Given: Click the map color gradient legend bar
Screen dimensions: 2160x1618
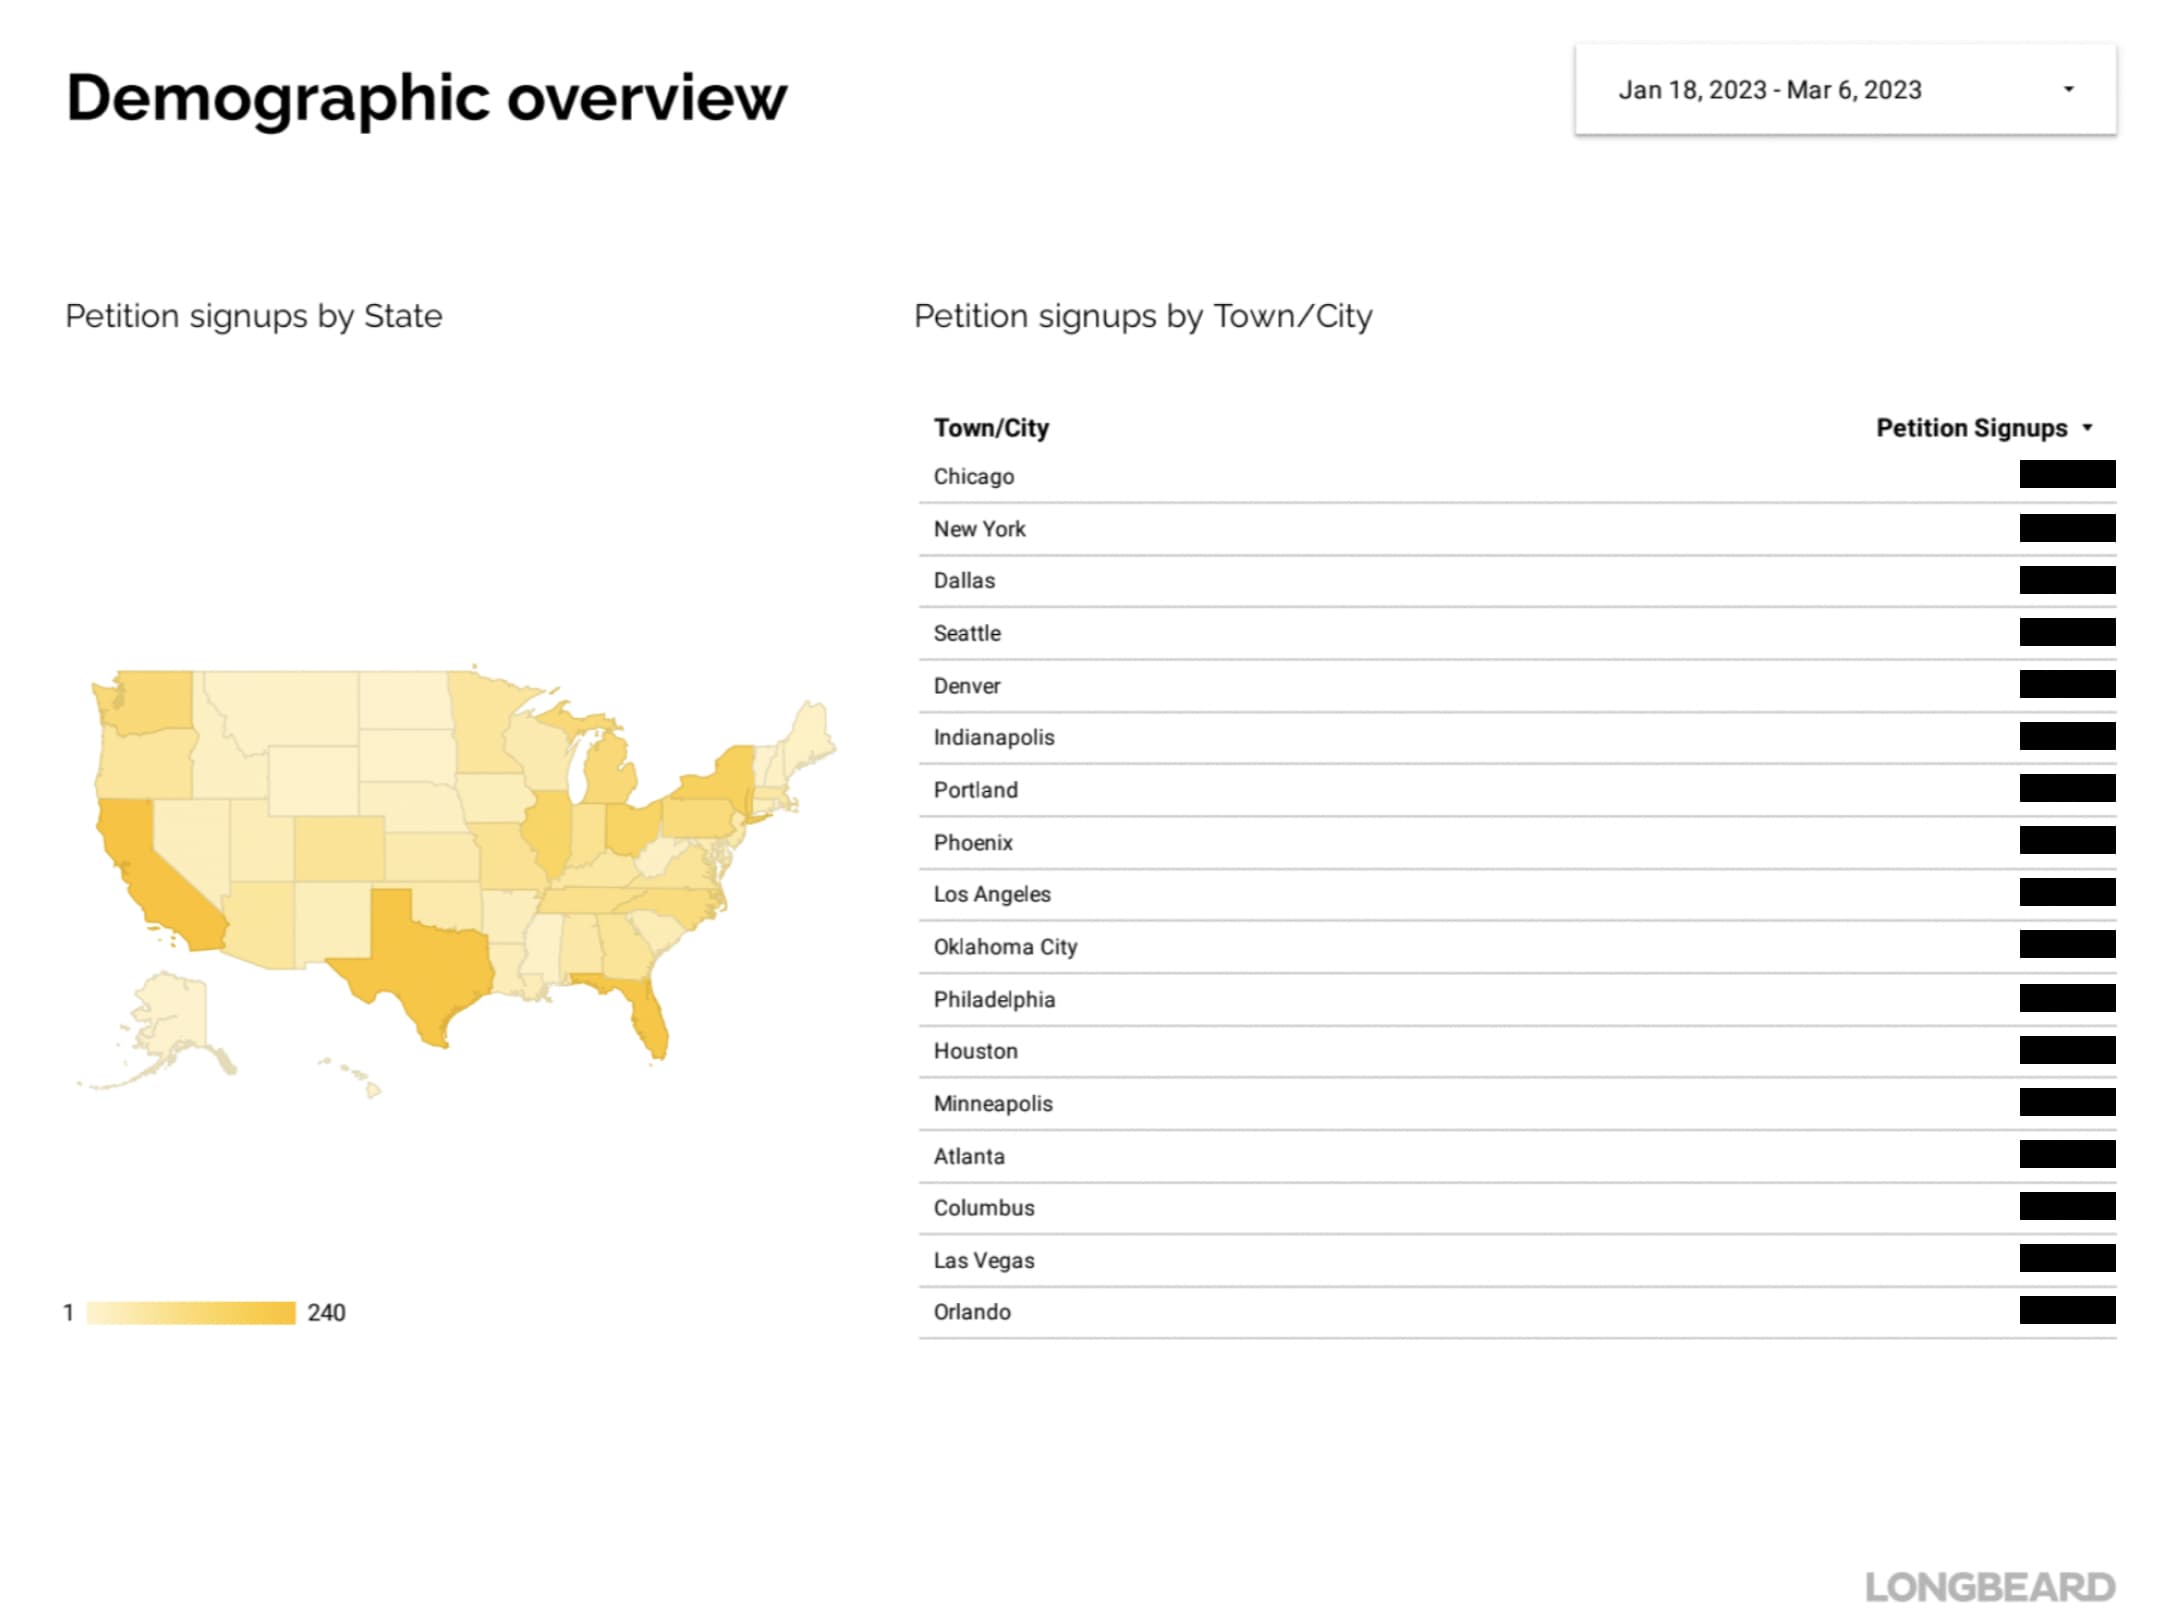Looking at the screenshot, I should [x=191, y=1313].
